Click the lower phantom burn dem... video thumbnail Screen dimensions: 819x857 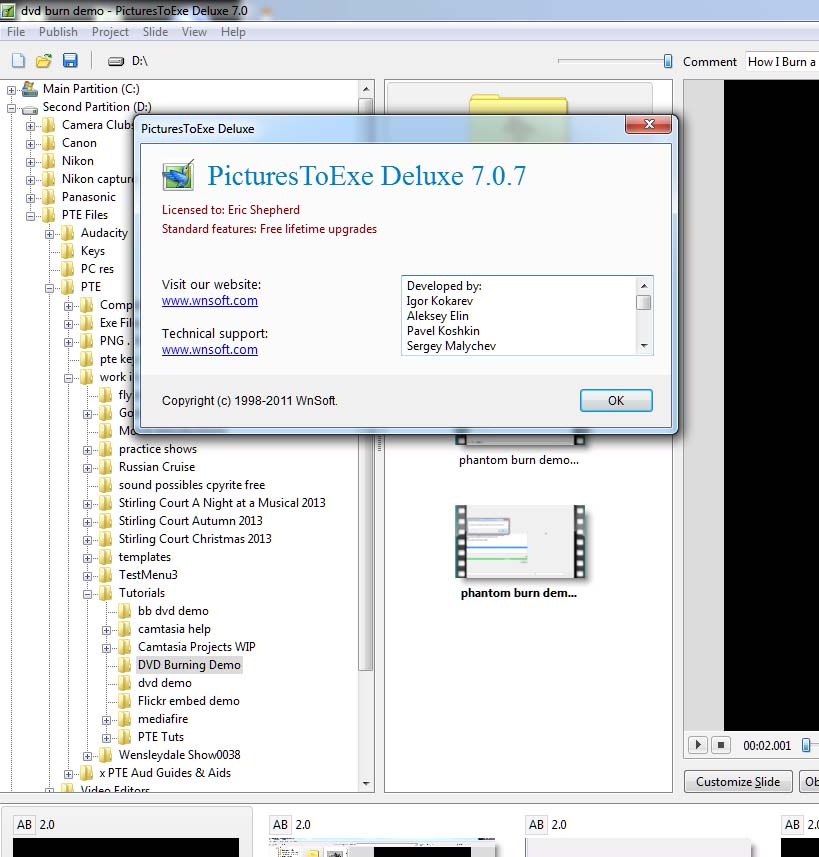pyautogui.click(x=519, y=542)
